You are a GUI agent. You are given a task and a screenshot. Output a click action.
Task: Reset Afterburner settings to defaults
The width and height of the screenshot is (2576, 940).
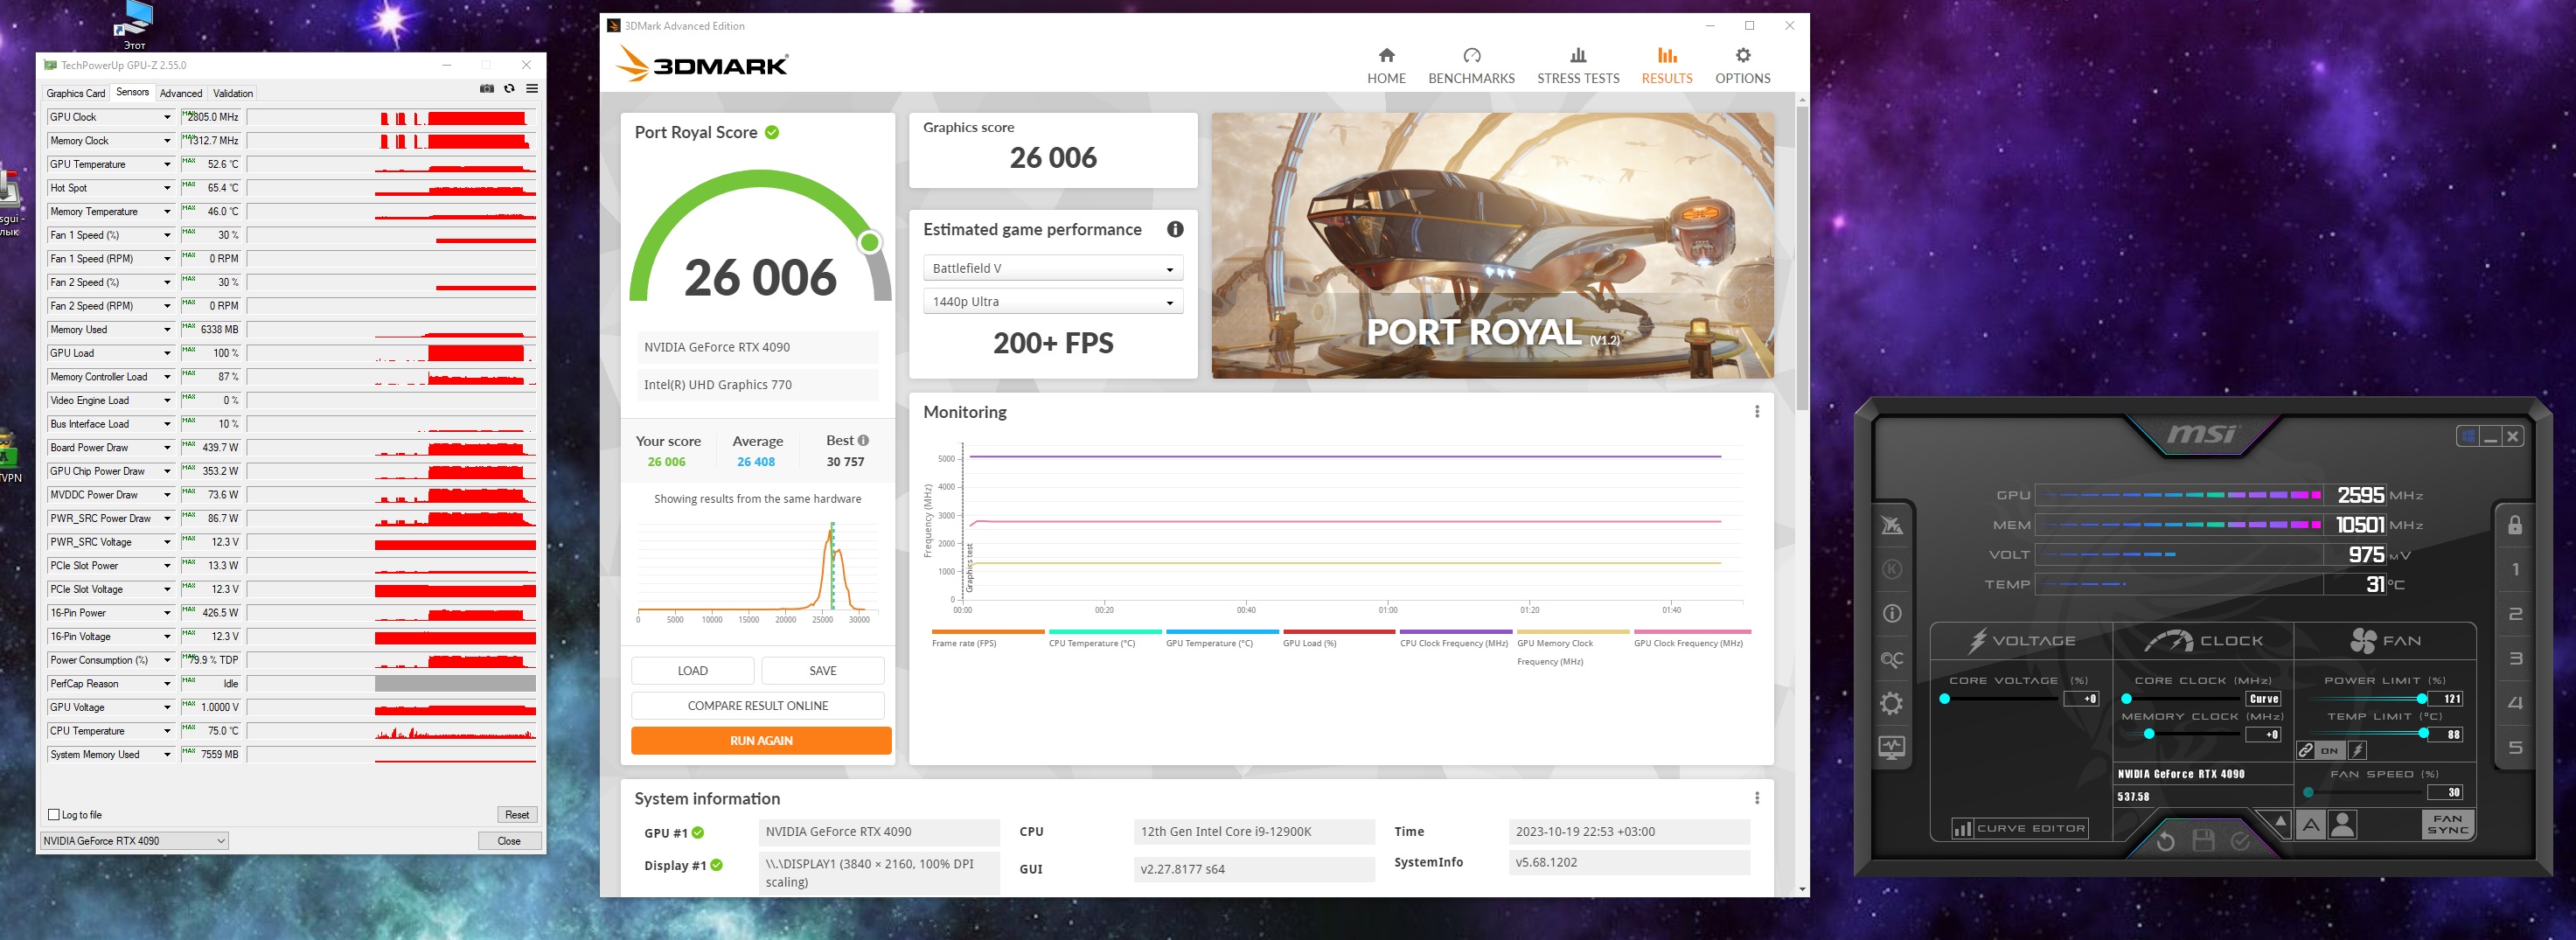click(2166, 841)
